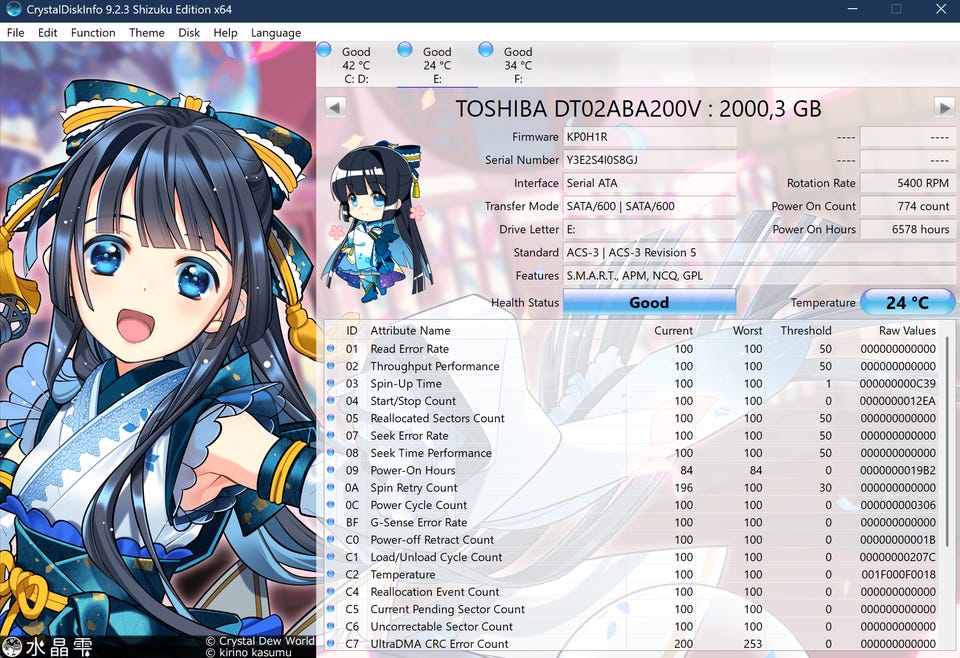
Task: Click the Rotation Rate value 5400 RPM
Action: (907, 183)
